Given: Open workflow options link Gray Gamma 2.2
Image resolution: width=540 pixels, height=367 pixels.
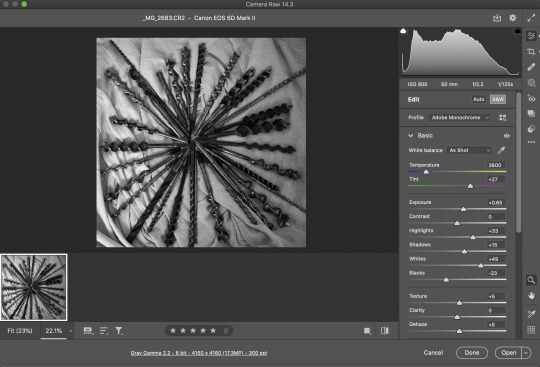Looking at the screenshot, I should pyautogui.click(x=199, y=353).
